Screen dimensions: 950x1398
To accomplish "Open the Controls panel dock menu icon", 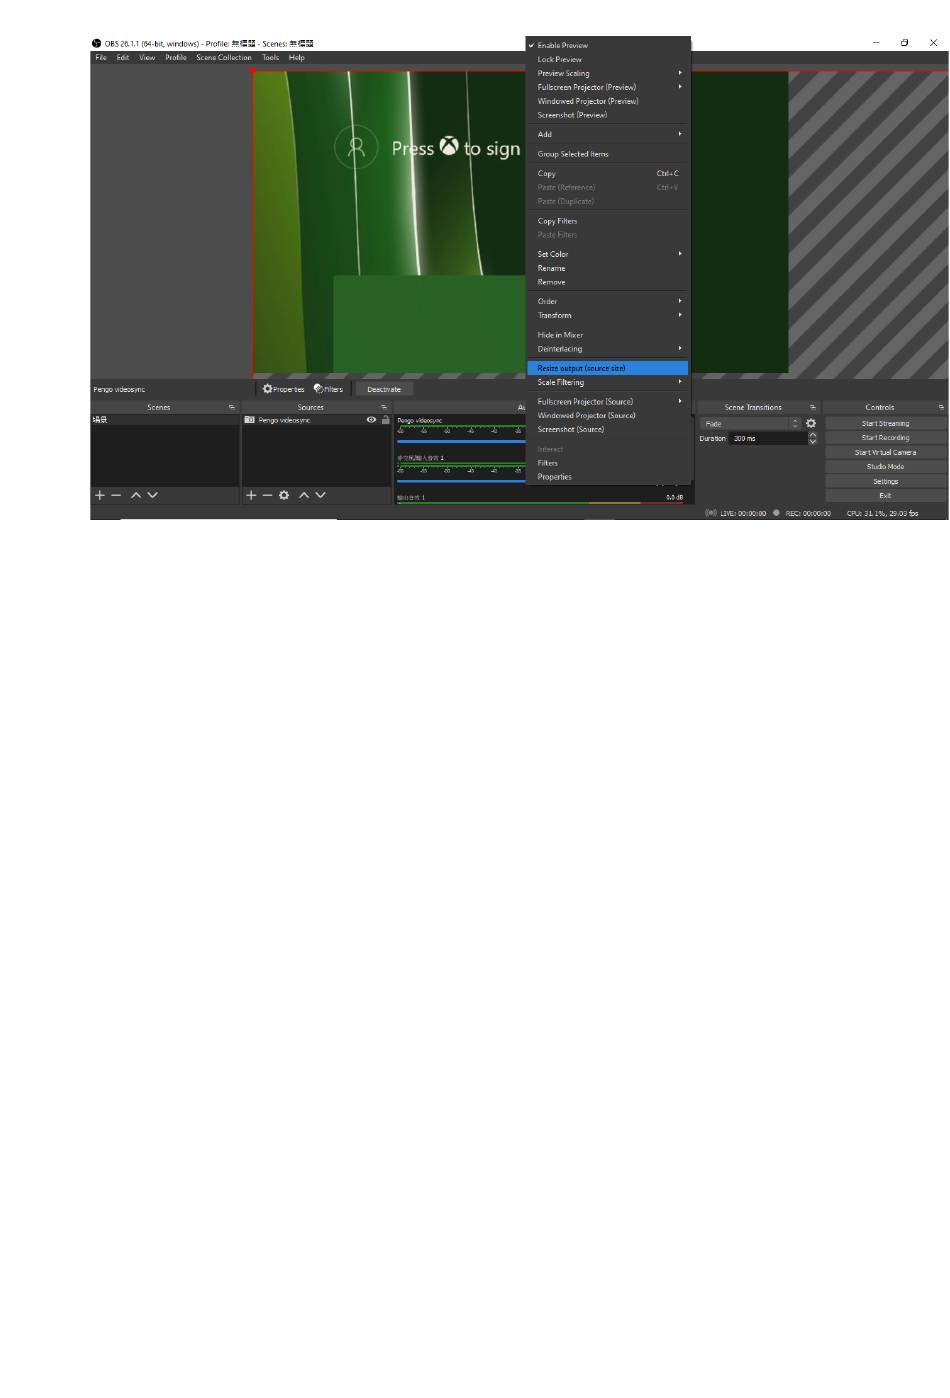I will pyautogui.click(x=941, y=407).
